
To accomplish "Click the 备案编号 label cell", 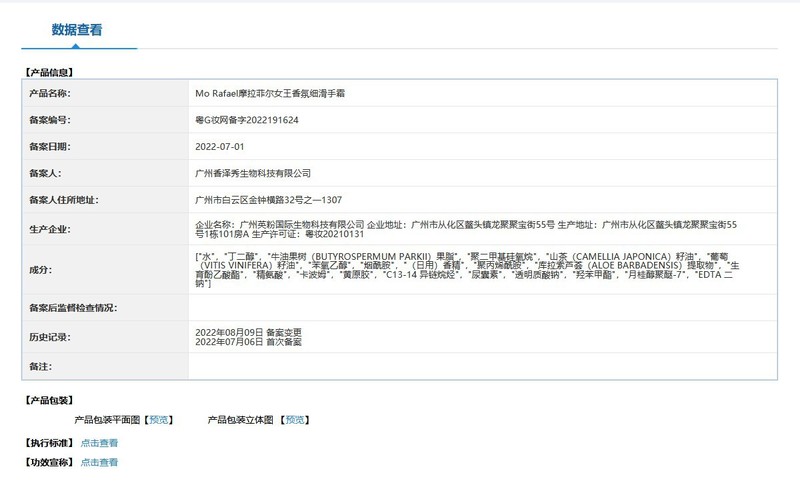I will pos(105,120).
